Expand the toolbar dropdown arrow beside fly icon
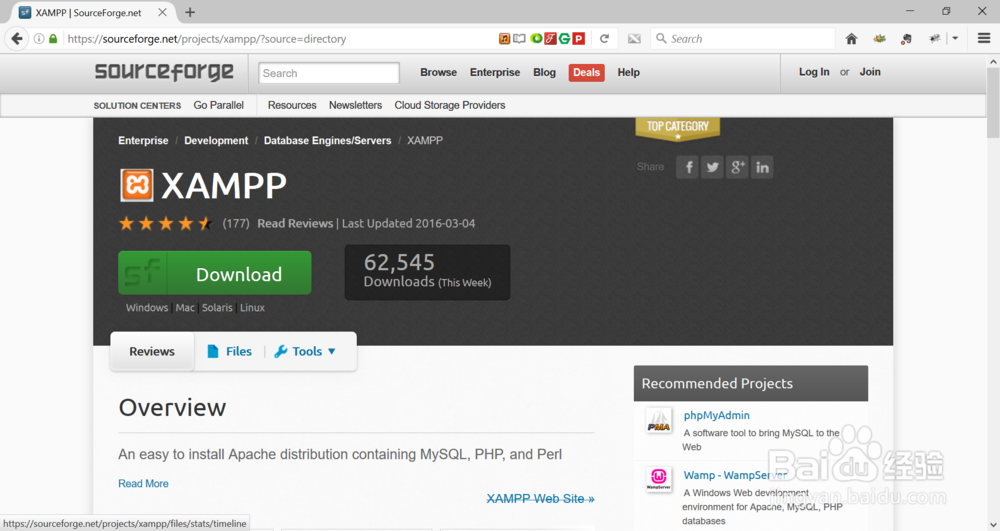This screenshot has width=1000, height=531. 955,39
